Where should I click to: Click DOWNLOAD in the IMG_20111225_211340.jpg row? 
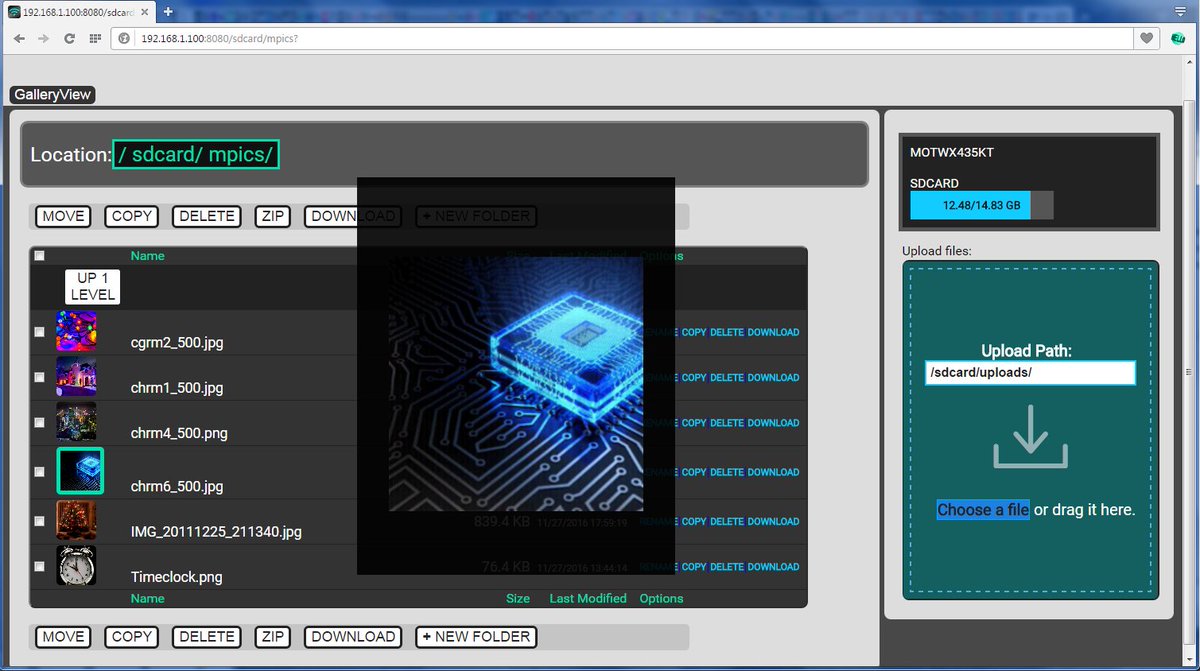tap(774, 521)
